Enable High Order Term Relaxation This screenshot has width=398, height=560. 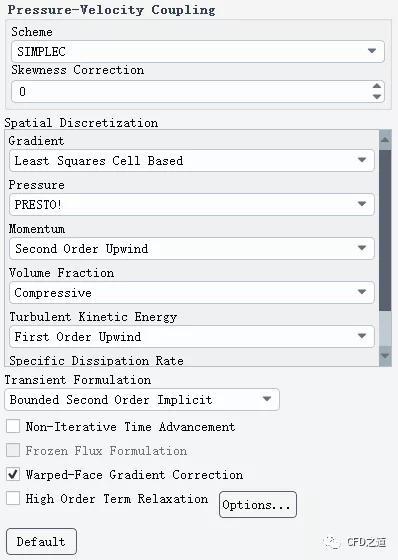pos(13,498)
